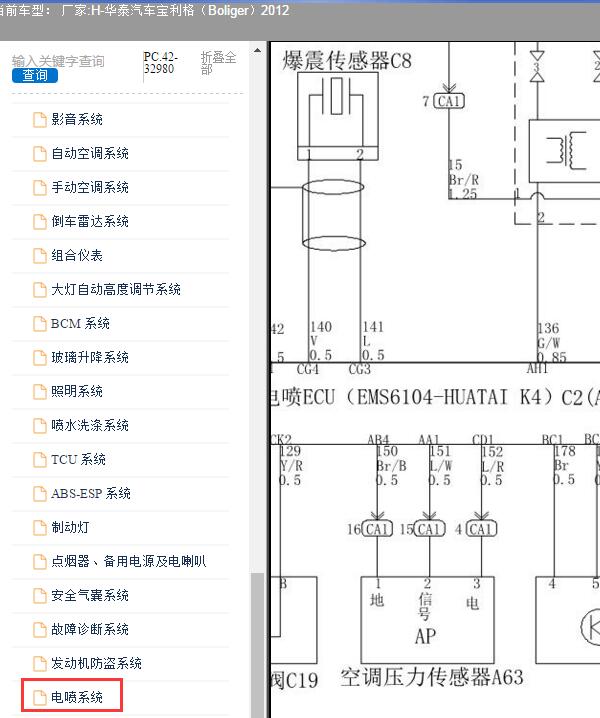The width and height of the screenshot is (600, 718).
Task: Click the vehicle model header text
Action: click(144, 10)
